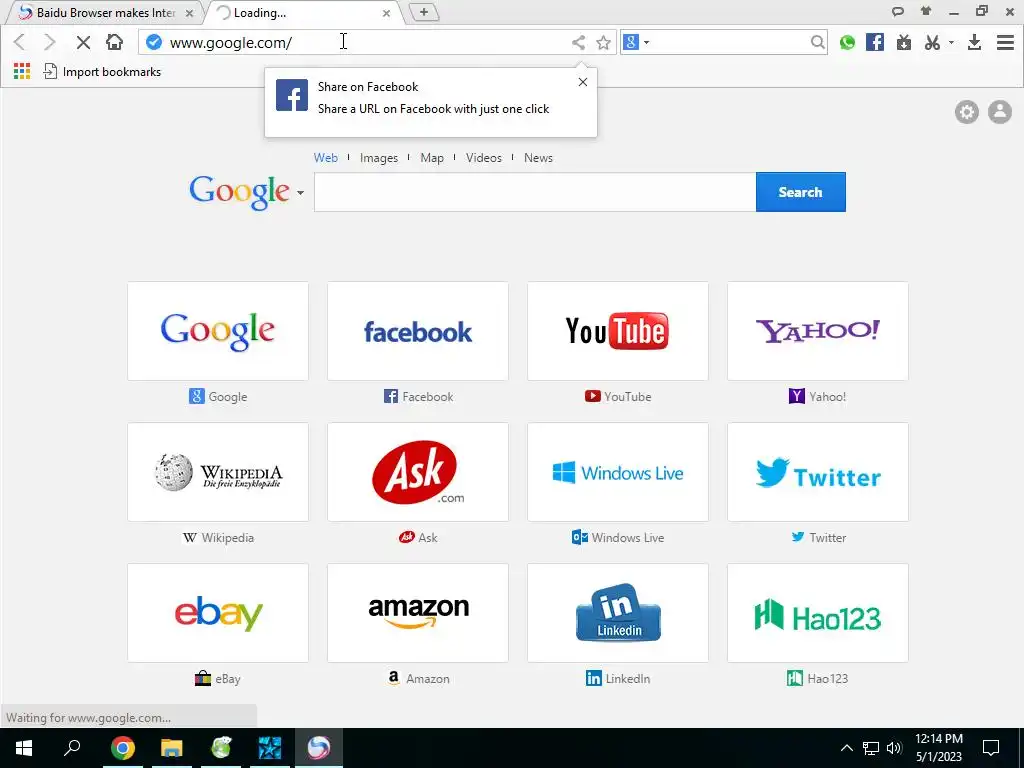Open the feedback speech bubble icon
Screen dimensions: 1024x768
tap(898, 11)
